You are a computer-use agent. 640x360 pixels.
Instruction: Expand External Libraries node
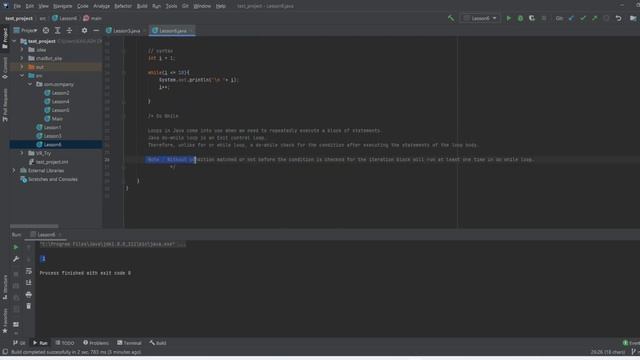pyautogui.click(x=14, y=171)
